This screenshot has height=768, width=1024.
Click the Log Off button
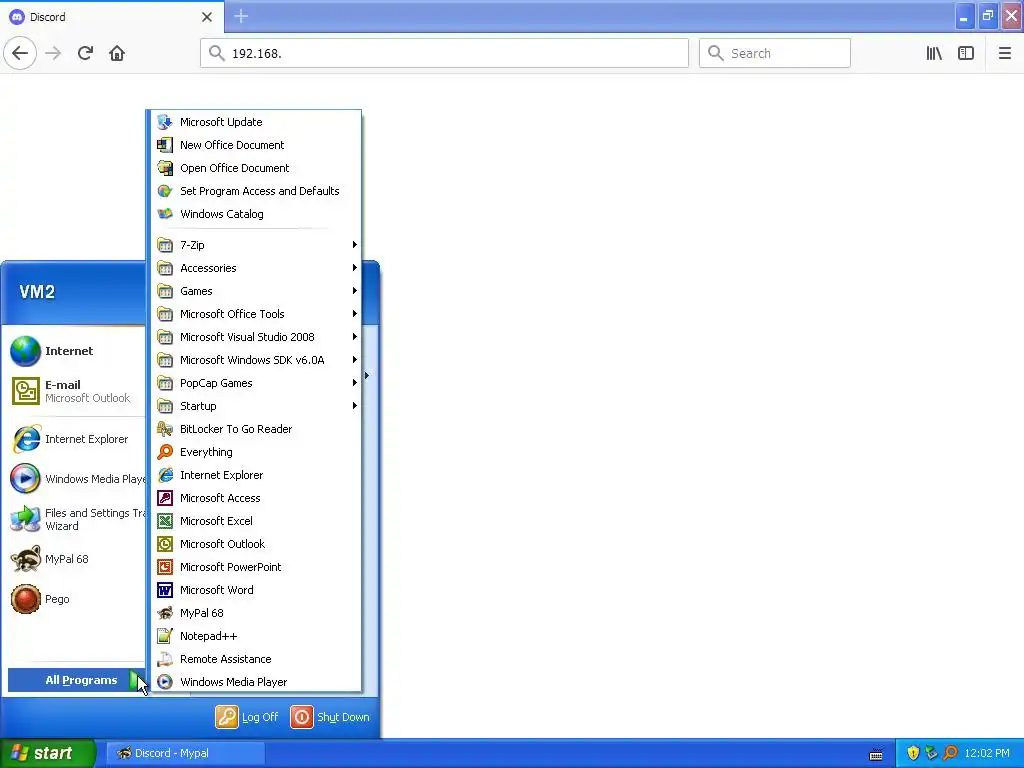tap(247, 717)
